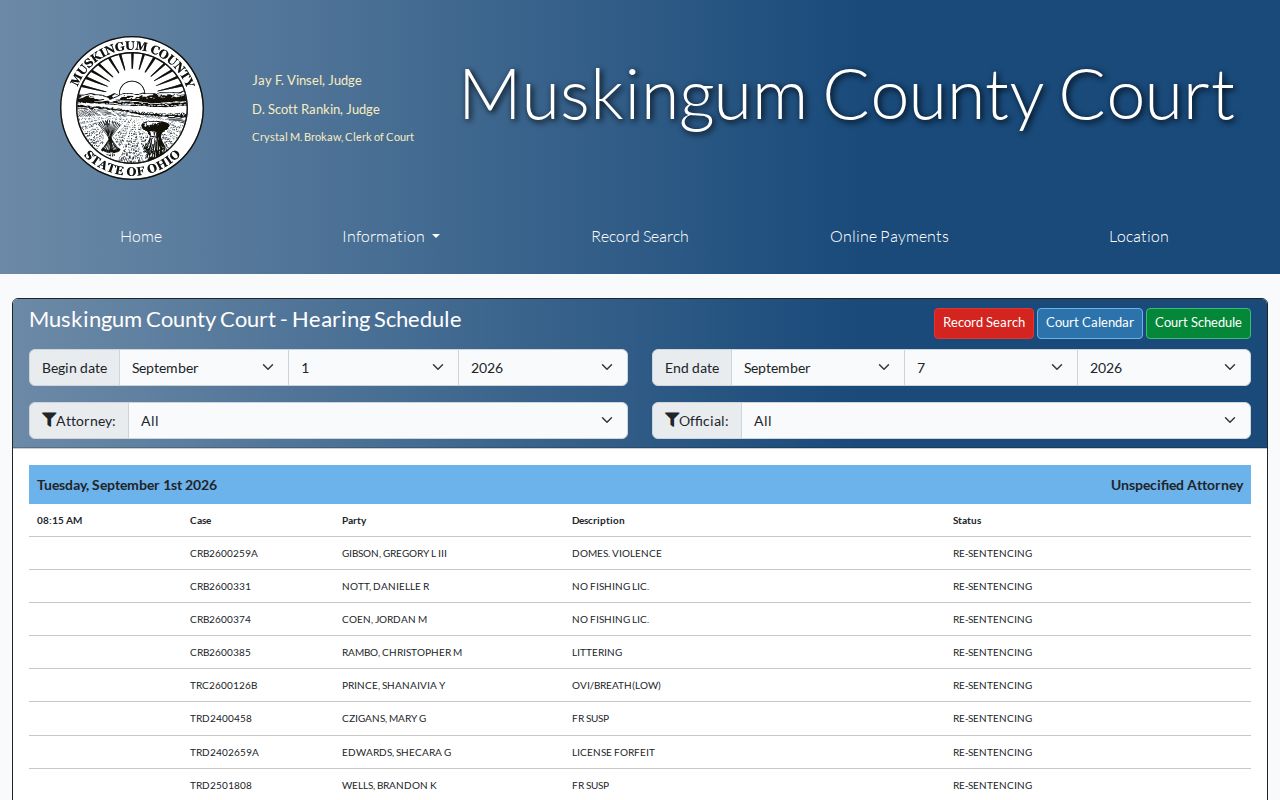This screenshot has height=800, width=1280.
Task: Open the Location nav item
Action: coord(1139,237)
